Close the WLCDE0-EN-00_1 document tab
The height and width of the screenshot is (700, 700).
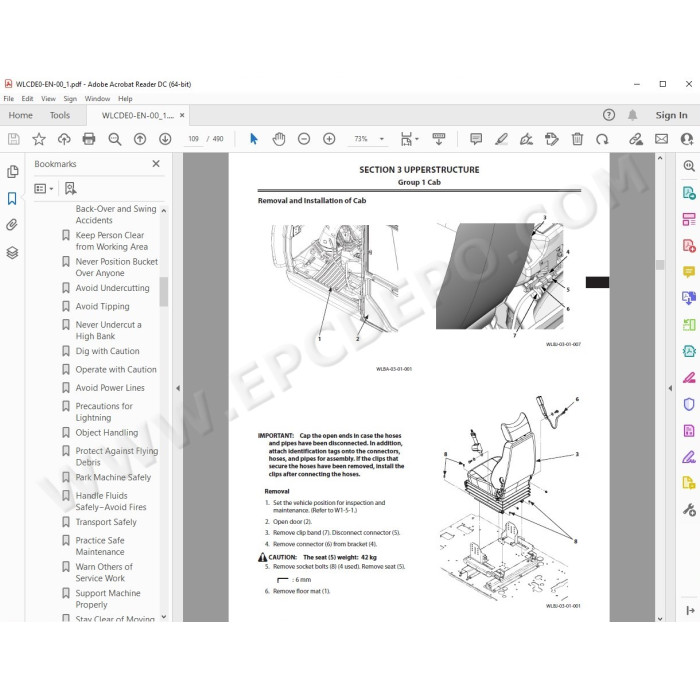pos(182,115)
